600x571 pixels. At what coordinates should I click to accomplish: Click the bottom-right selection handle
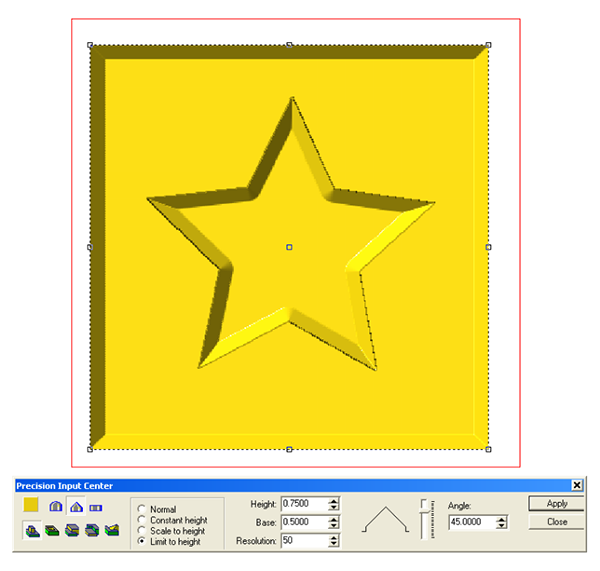coord(488,449)
